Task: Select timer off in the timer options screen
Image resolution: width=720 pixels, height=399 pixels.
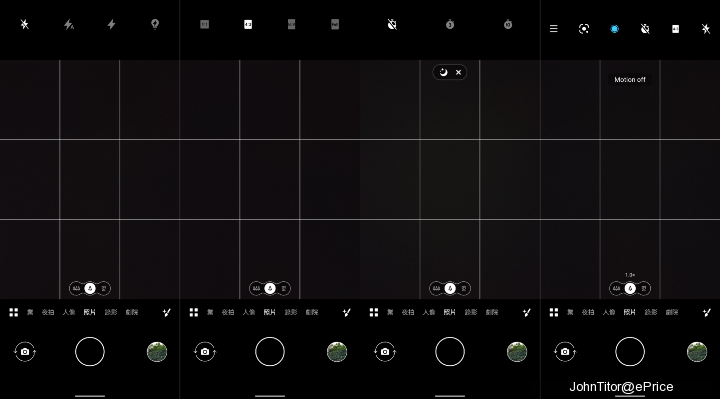Action: pos(392,24)
